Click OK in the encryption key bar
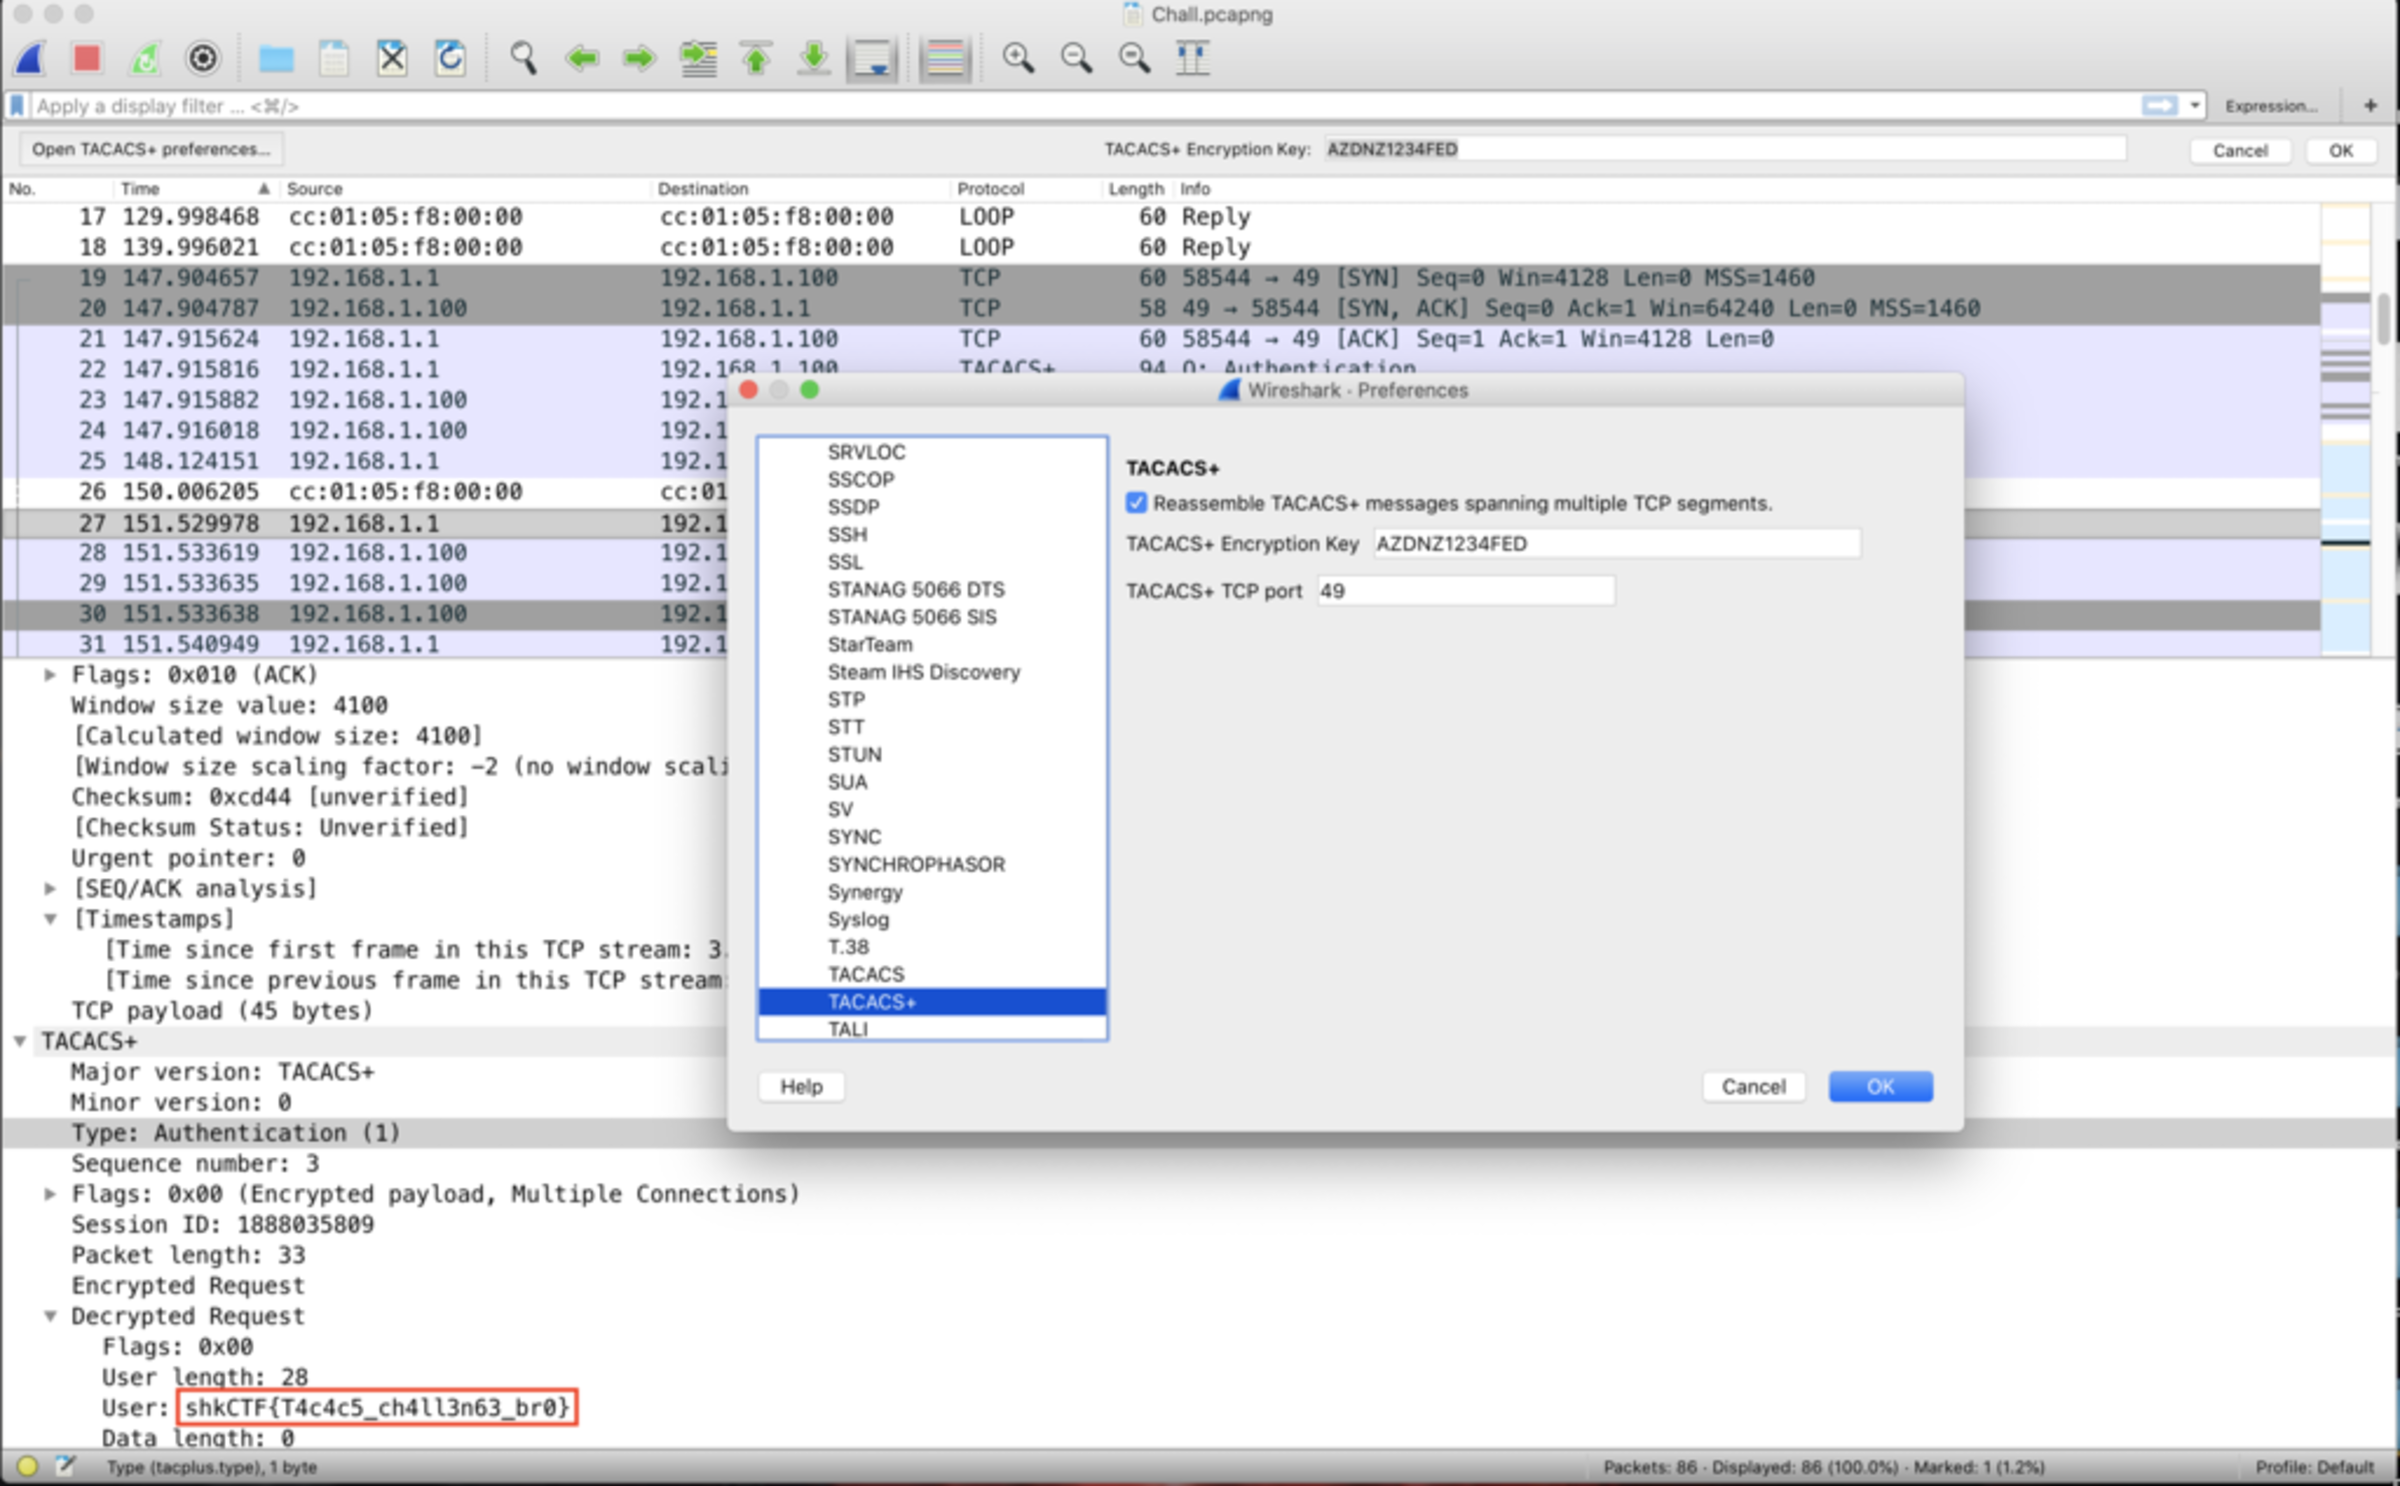The image size is (2400, 1486). pyautogui.click(x=2340, y=150)
